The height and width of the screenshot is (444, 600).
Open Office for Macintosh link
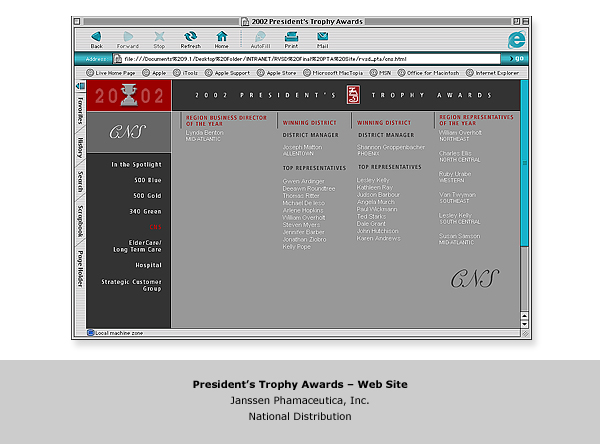point(428,73)
